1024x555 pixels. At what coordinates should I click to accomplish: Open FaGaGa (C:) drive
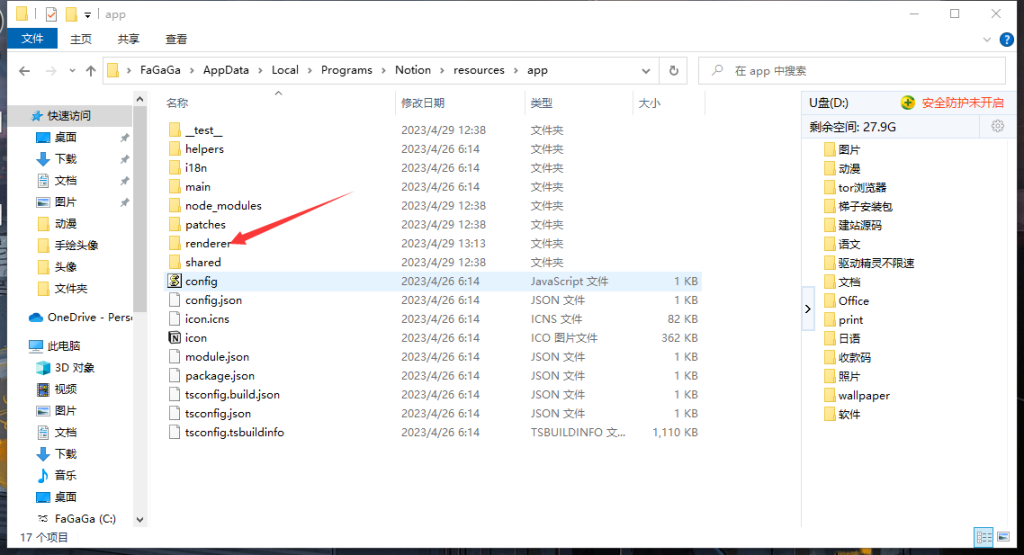[x=85, y=518]
